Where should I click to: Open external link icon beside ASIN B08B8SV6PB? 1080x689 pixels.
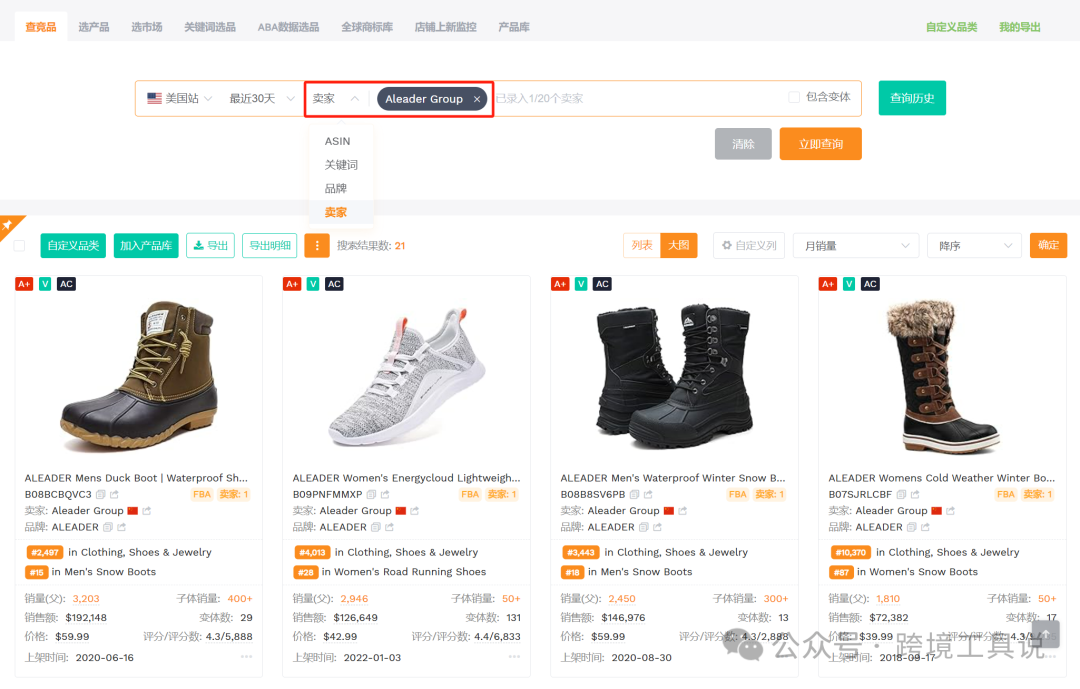coord(648,494)
